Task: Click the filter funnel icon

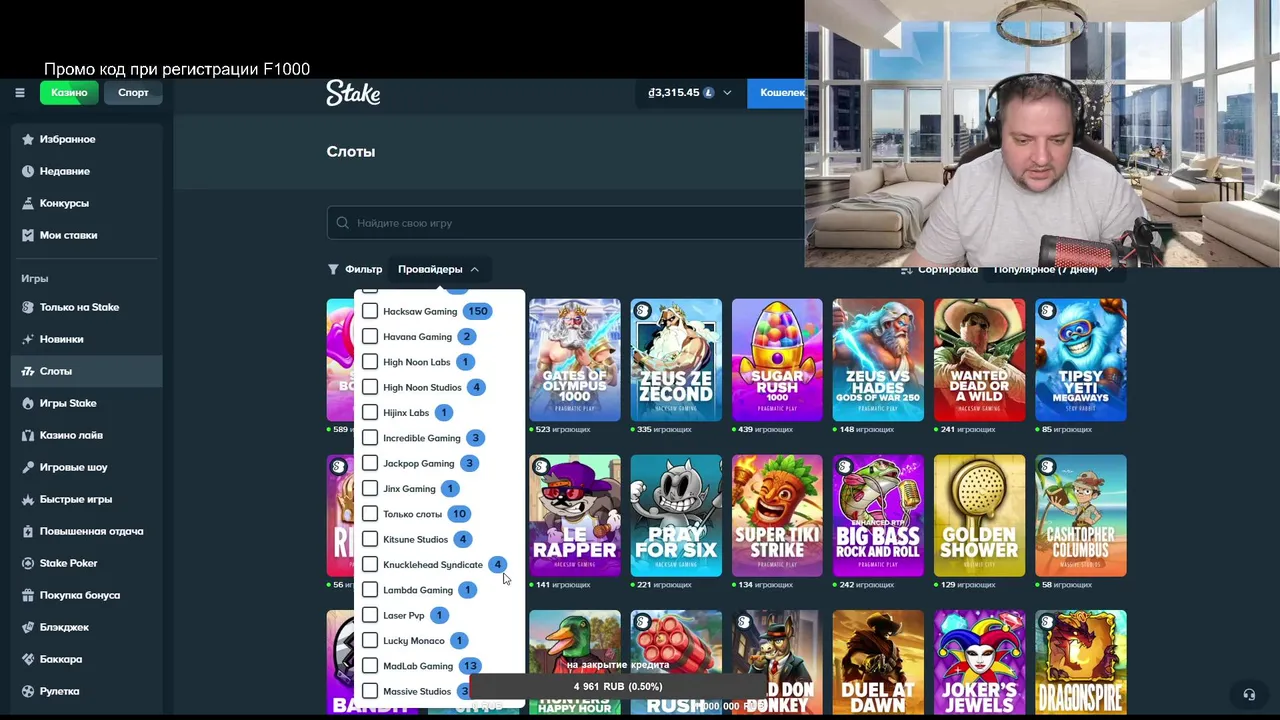Action: tap(333, 269)
